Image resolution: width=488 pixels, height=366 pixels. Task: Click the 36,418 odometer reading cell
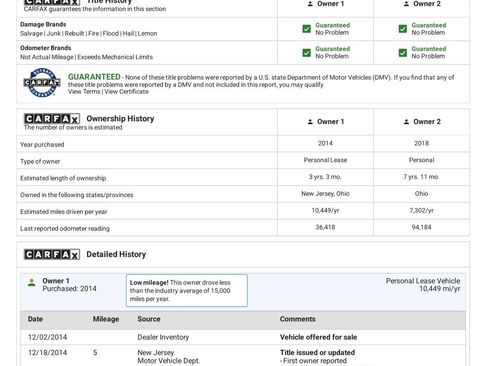click(325, 227)
